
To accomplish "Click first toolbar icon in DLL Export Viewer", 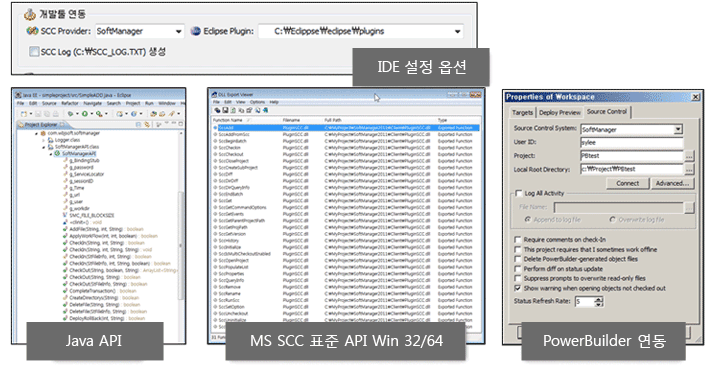I will coord(217,110).
